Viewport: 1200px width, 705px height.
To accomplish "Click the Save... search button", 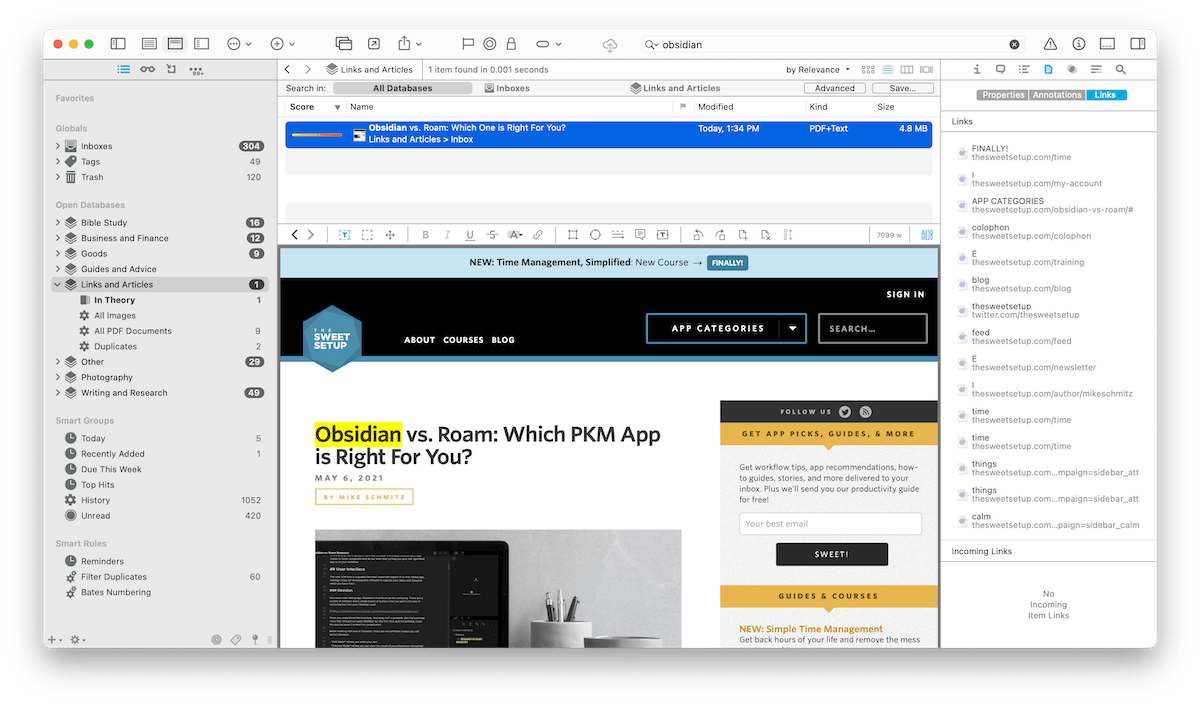I will [x=903, y=88].
